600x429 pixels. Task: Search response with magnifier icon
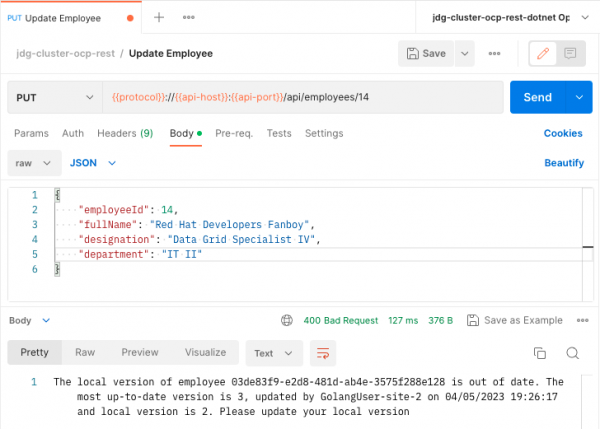[573, 353]
